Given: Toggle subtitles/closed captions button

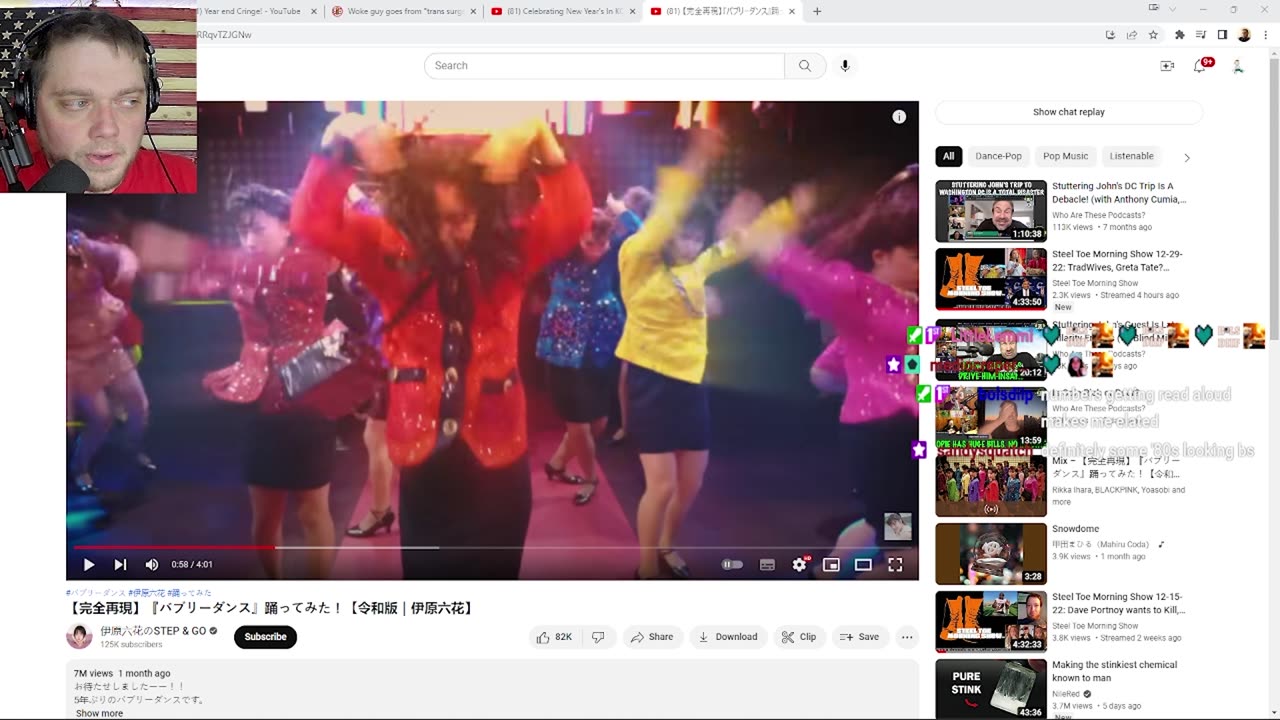Looking at the screenshot, I should [x=767, y=565].
